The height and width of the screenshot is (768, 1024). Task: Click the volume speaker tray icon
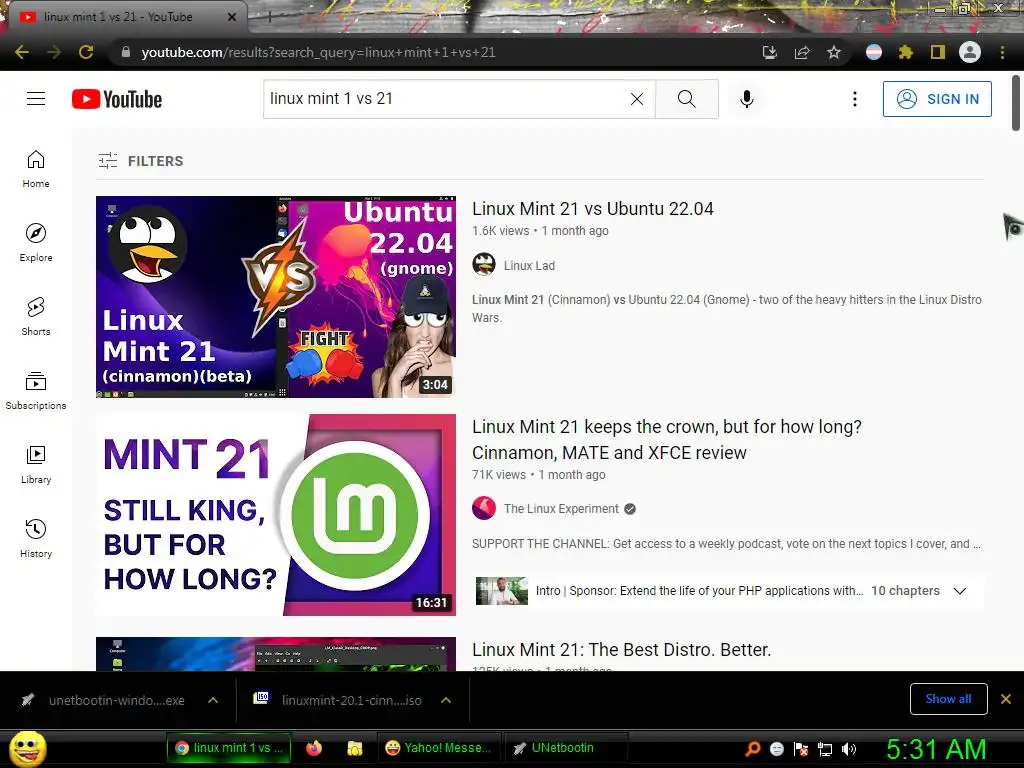point(850,748)
